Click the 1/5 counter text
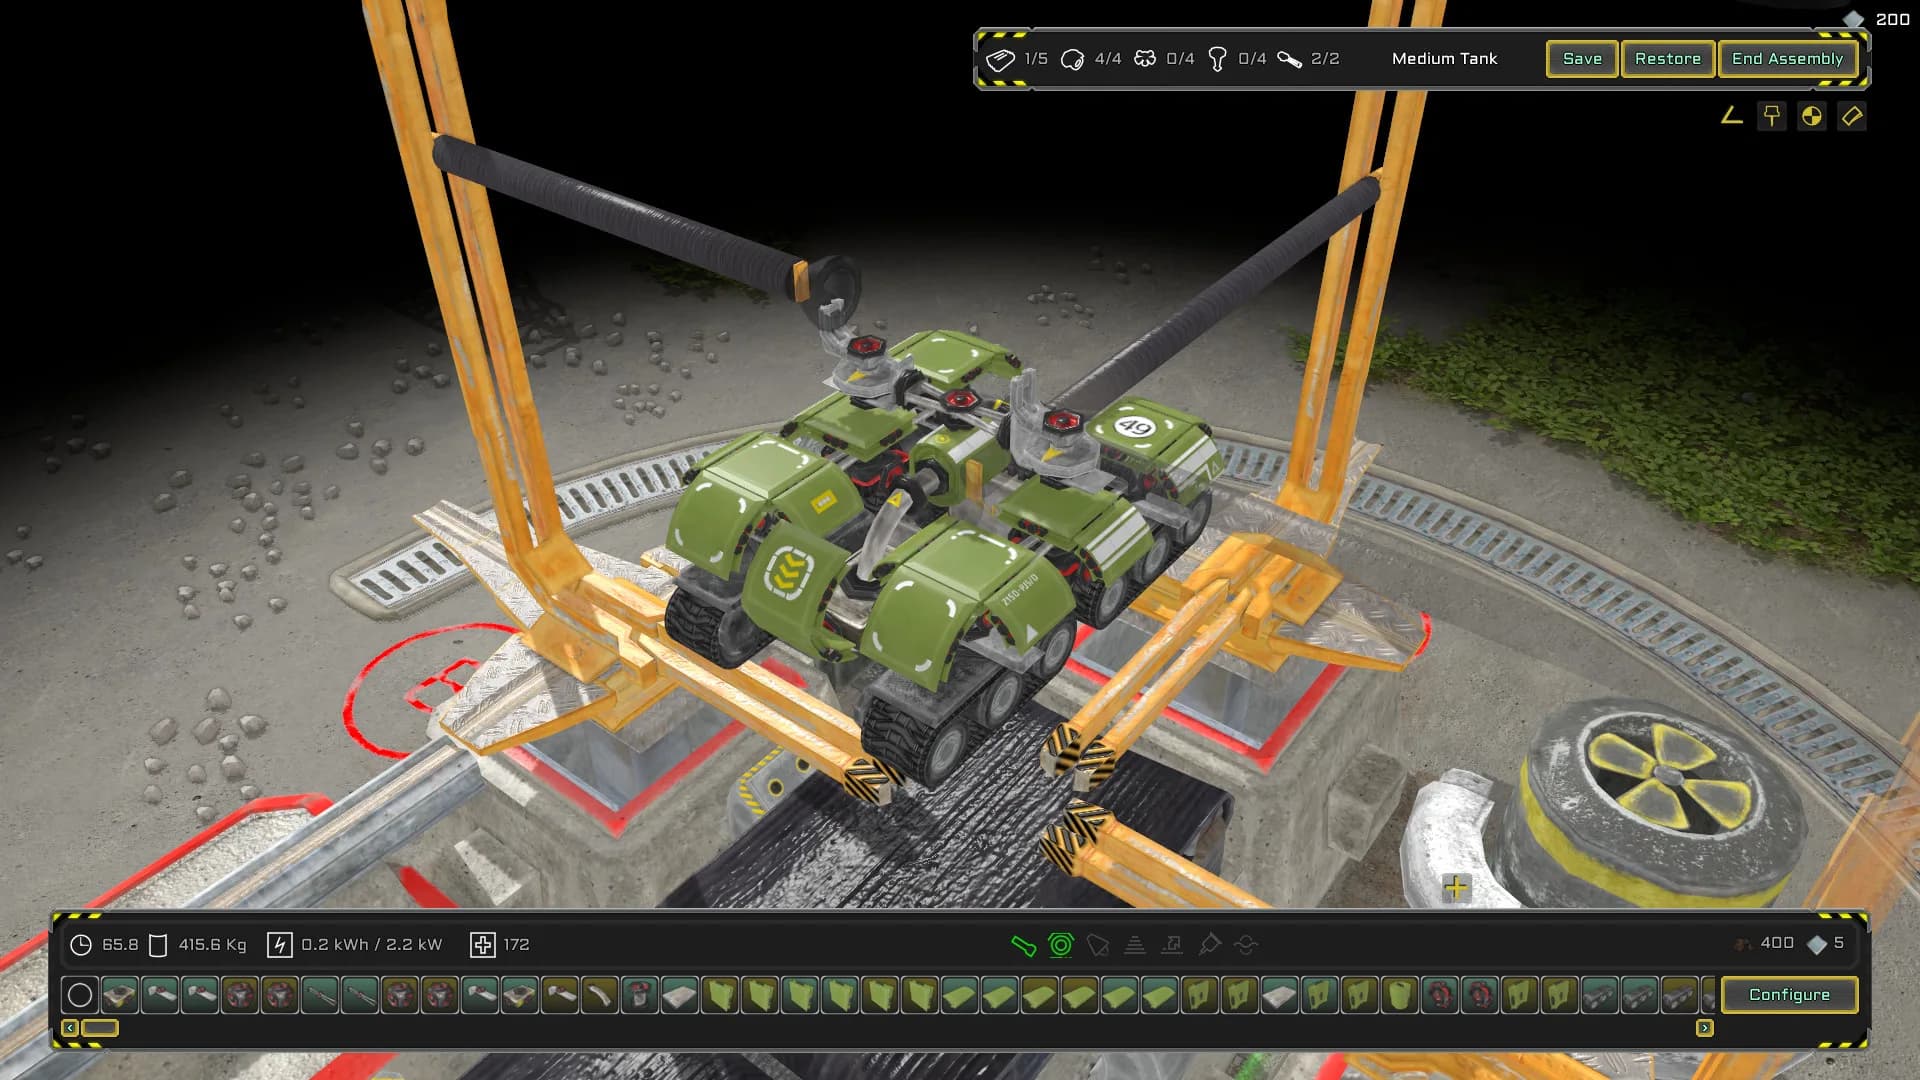 point(1036,59)
